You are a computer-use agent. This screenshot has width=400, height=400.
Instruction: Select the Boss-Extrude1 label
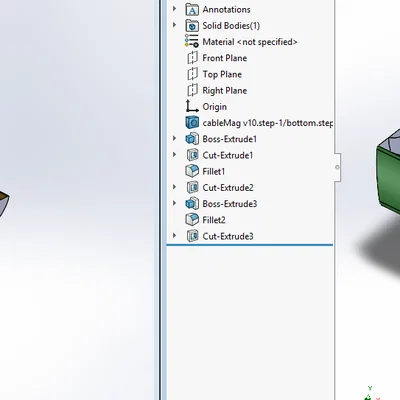230,139
